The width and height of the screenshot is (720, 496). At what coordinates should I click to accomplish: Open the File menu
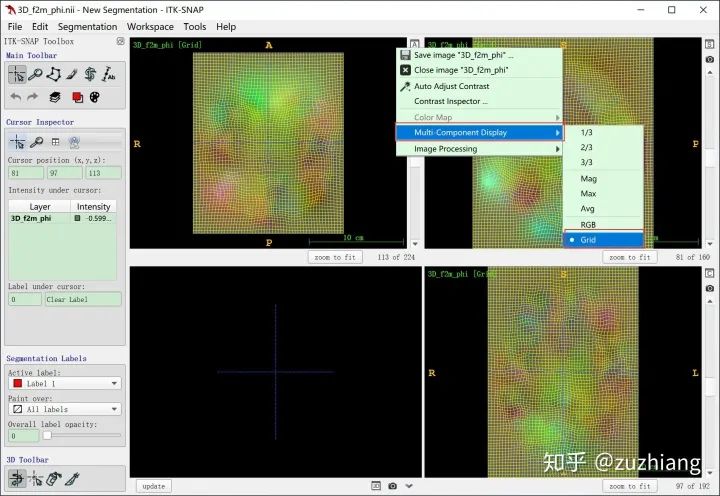(15, 27)
